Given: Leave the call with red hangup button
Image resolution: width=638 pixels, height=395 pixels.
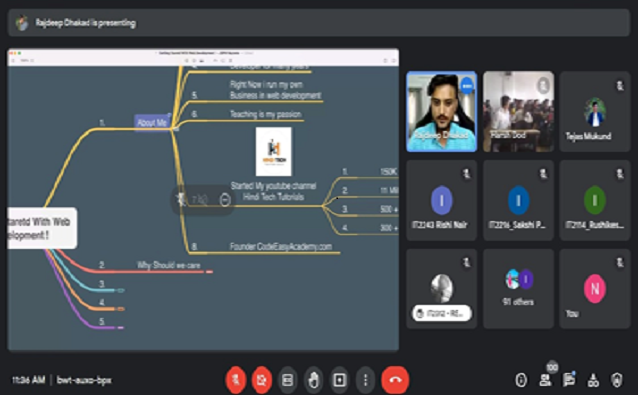Looking at the screenshot, I should [395, 380].
